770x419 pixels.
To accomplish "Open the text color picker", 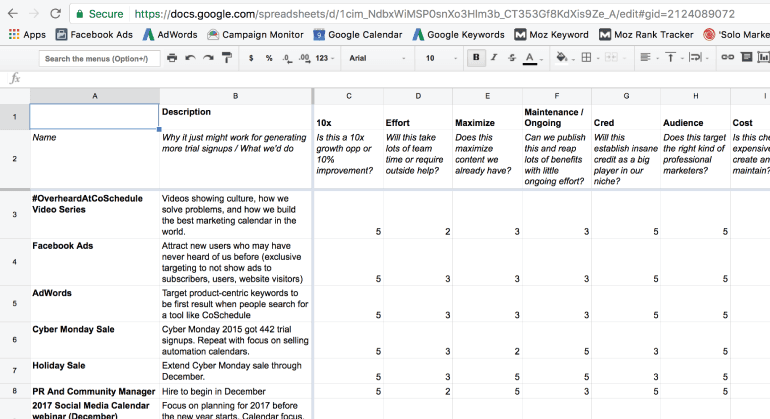I will pos(529,58).
